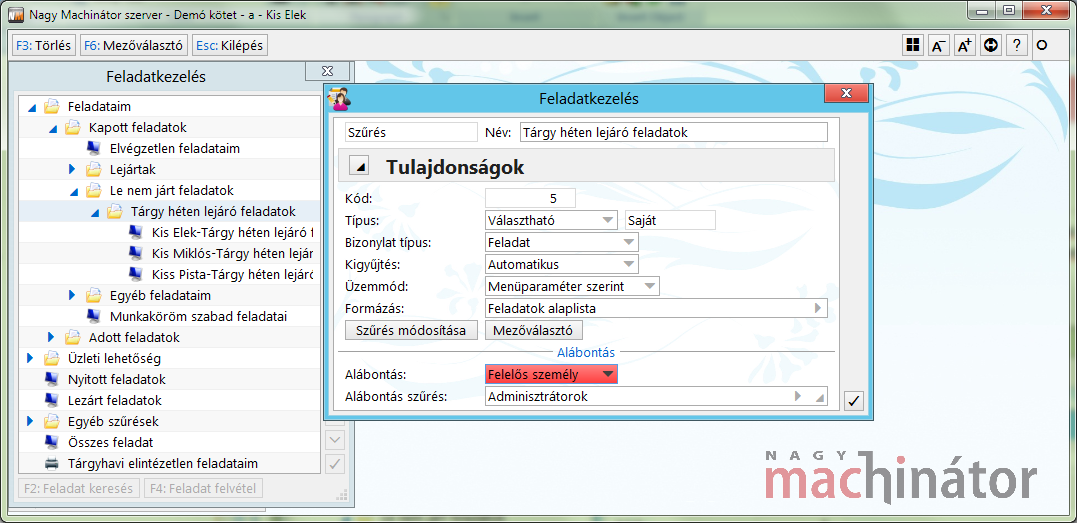Image resolution: width=1077 pixels, height=523 pixels.
Task: Click the small circle icon at toolbar end
Action: point(1042,45)
